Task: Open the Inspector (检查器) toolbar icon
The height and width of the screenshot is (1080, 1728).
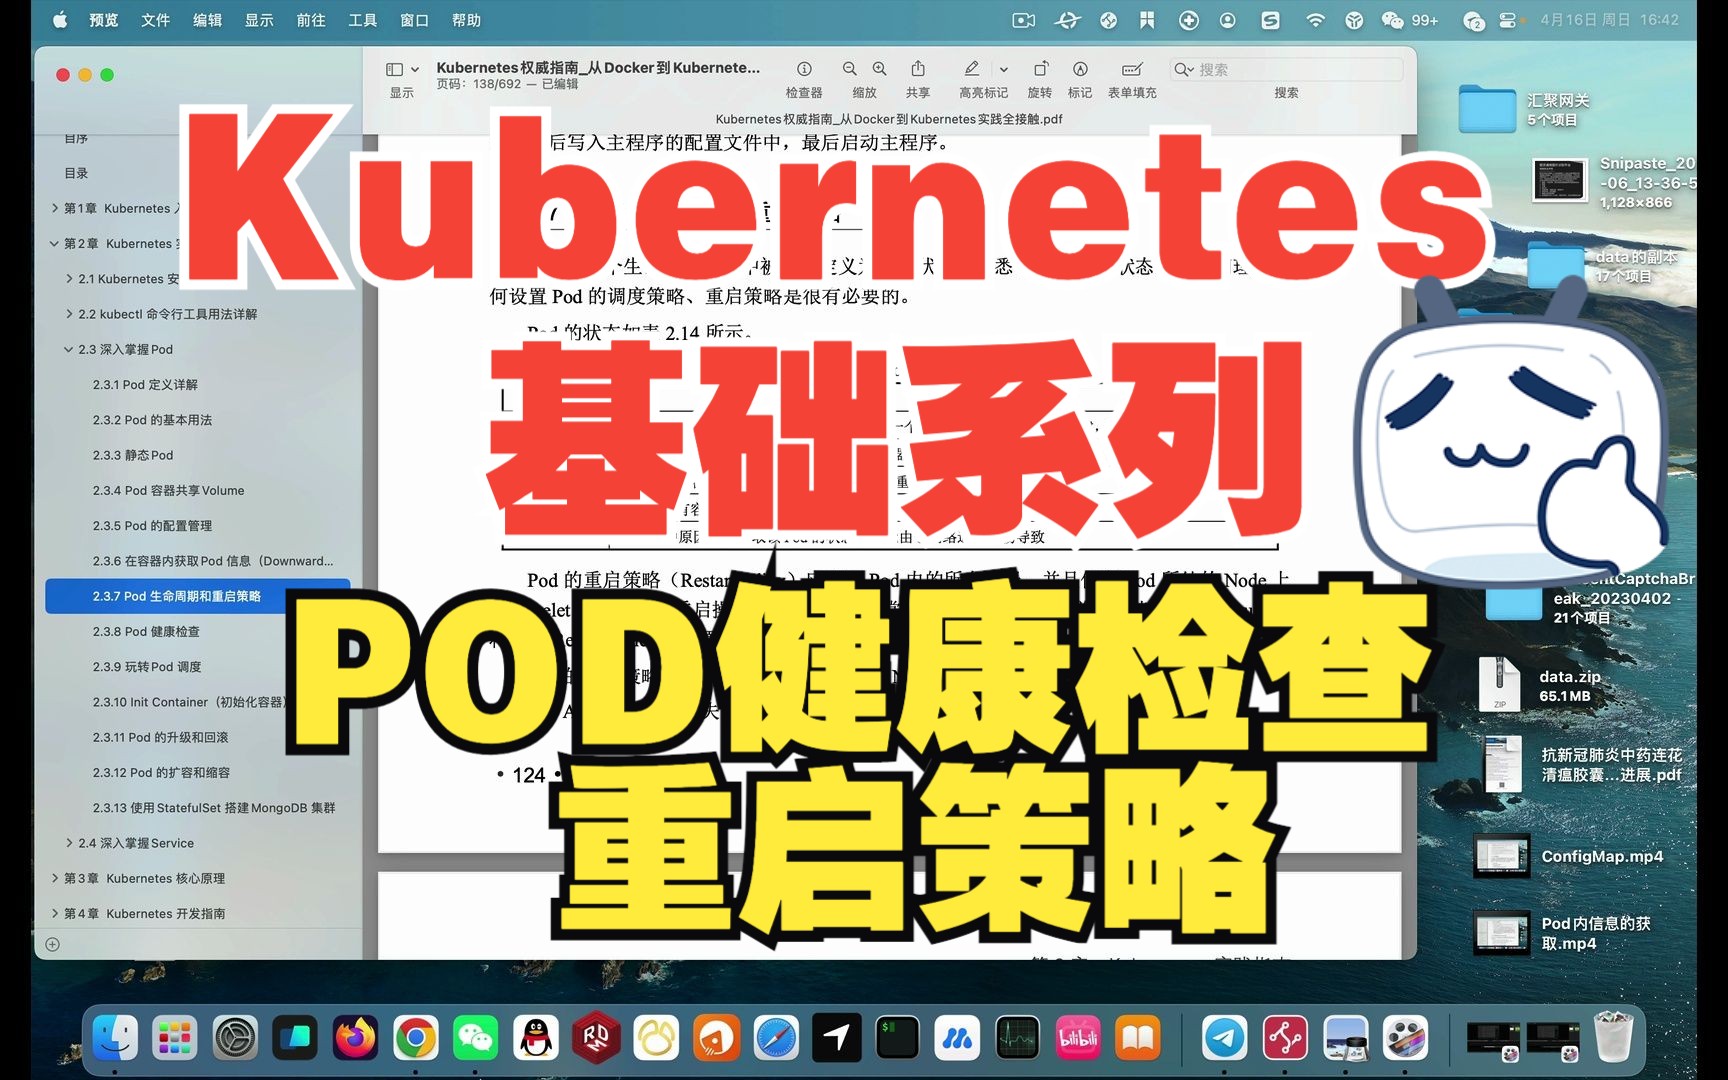Action: [x=804, y=69]
